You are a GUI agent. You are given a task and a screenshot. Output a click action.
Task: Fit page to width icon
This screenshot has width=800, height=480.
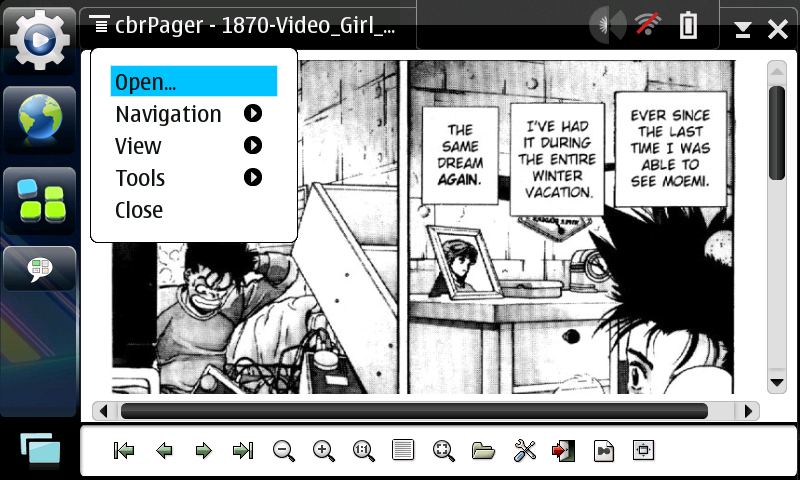click(x=403, y=450)
